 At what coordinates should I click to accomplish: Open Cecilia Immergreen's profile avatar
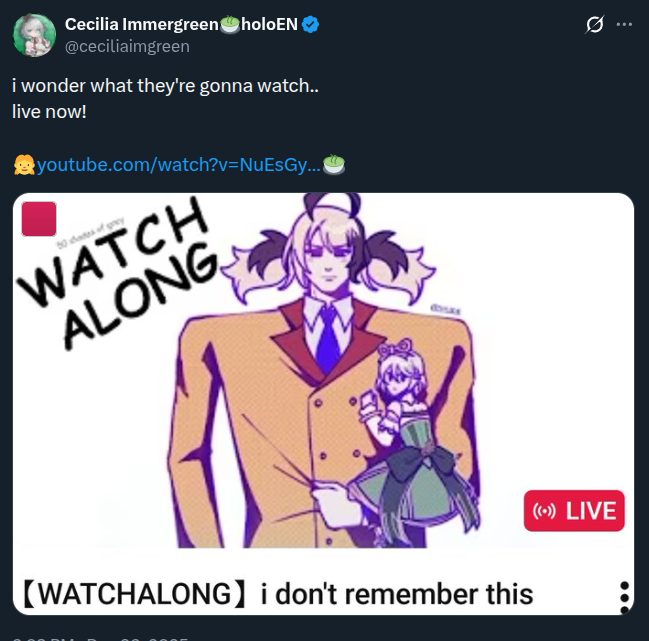click(x=34, y=35)
